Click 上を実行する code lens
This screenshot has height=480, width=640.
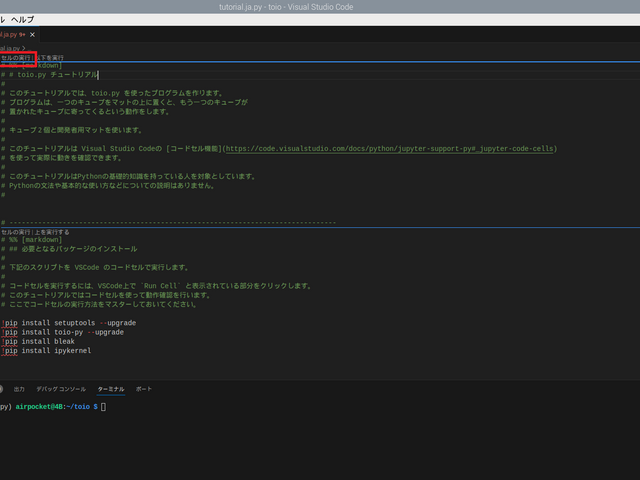52,232
